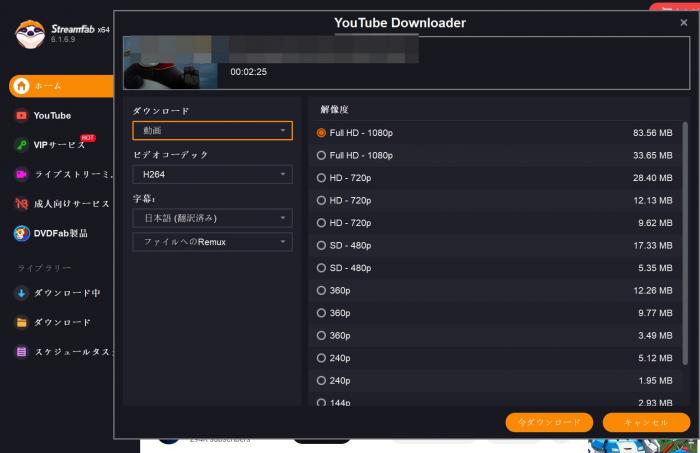
Task: Open VIPサービス in the sidebar
Action: click(x=59, y=145)
